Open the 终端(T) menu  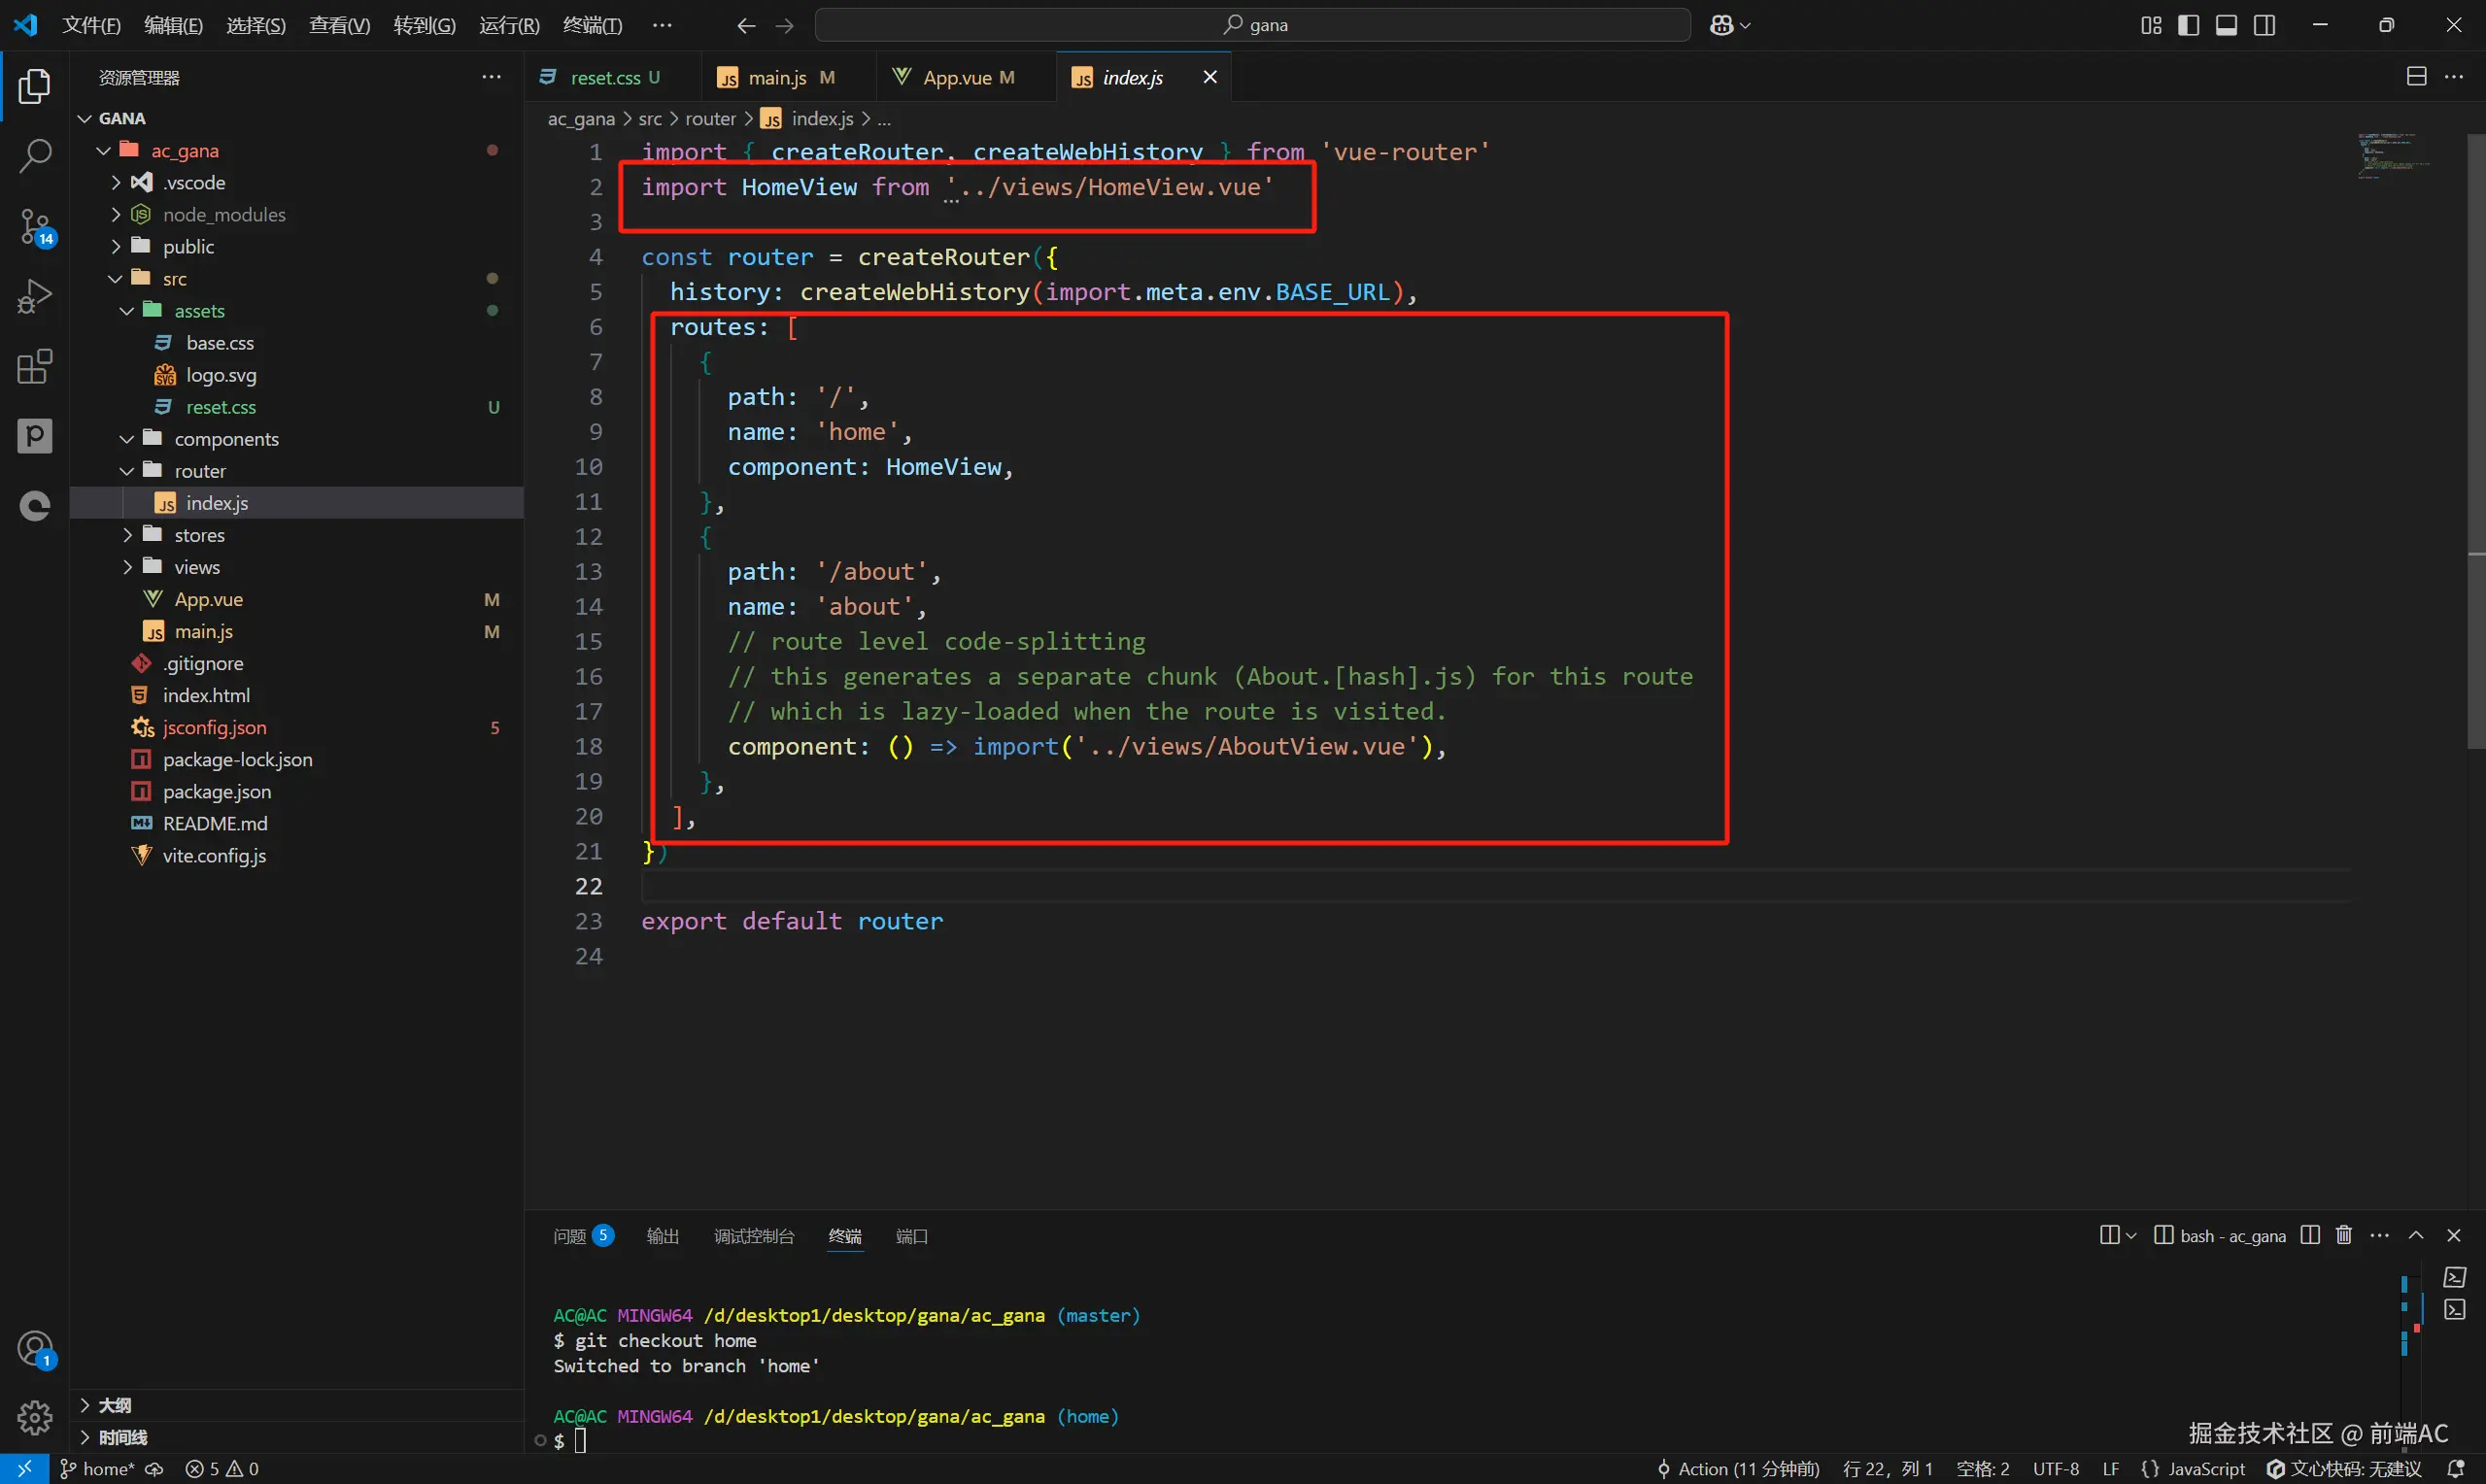tap(592, 25)
